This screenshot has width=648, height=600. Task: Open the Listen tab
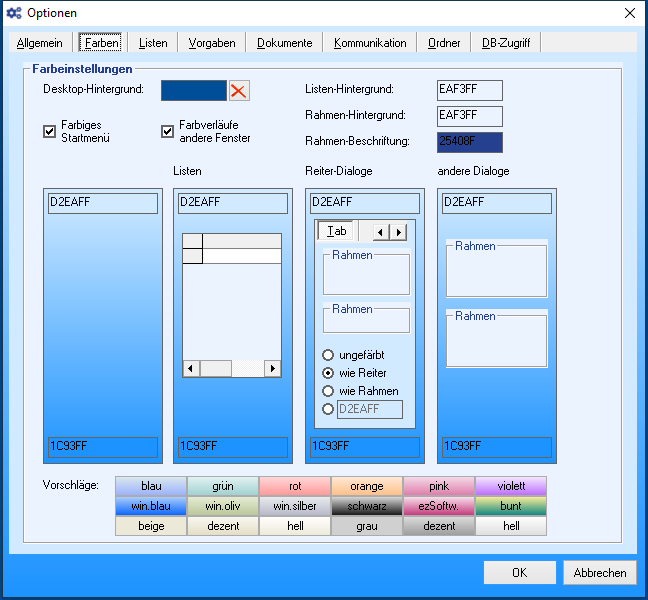pos(153,43)
